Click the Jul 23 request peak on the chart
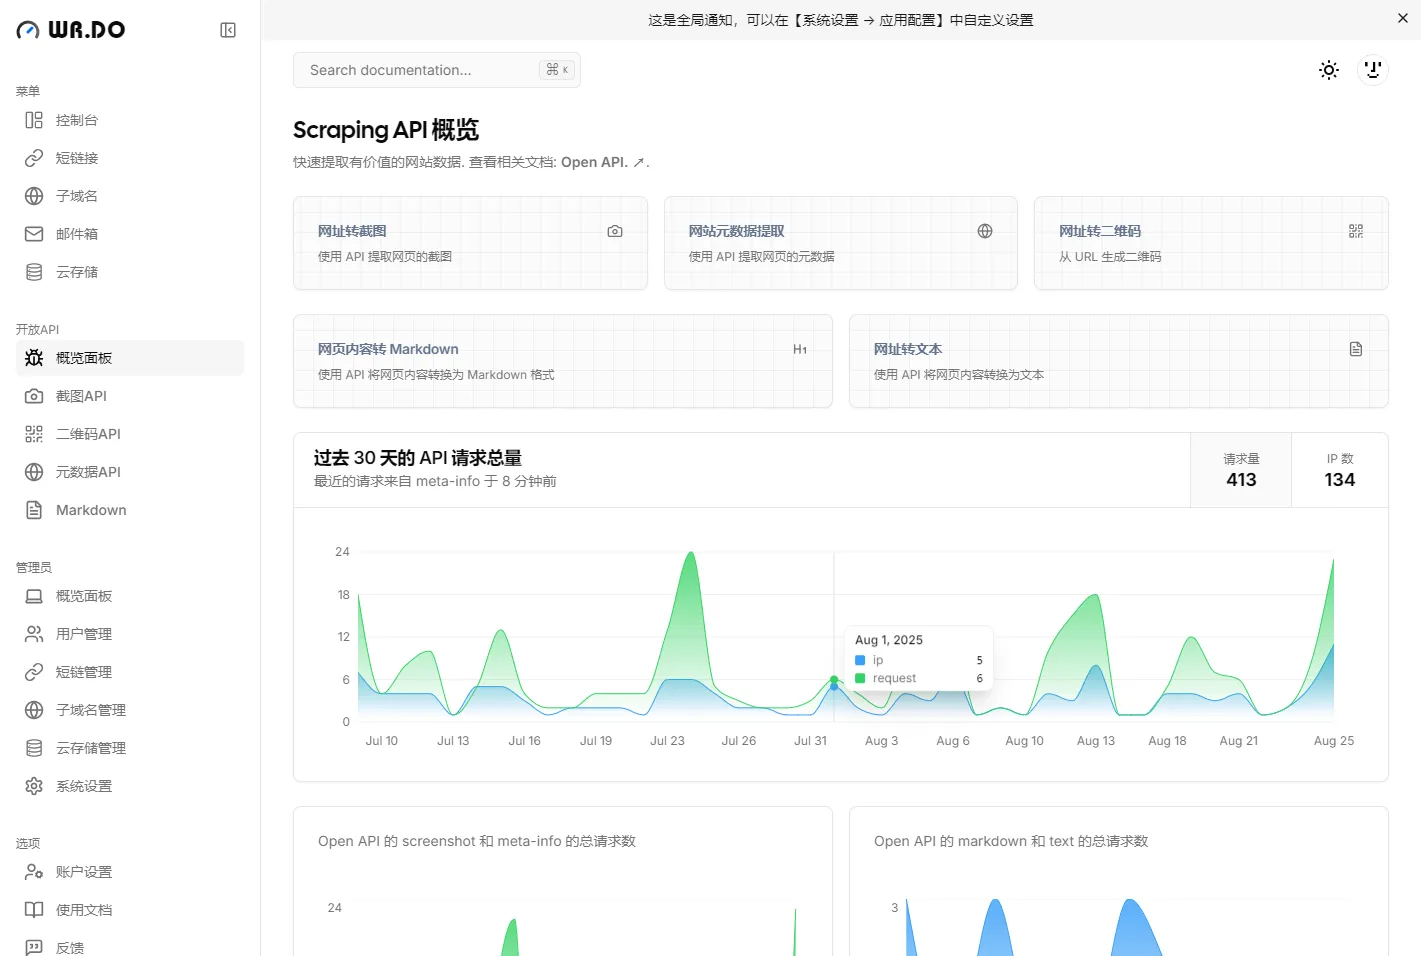The height and width of the screenshot is (956, 1421). click(x=690, y=553)
